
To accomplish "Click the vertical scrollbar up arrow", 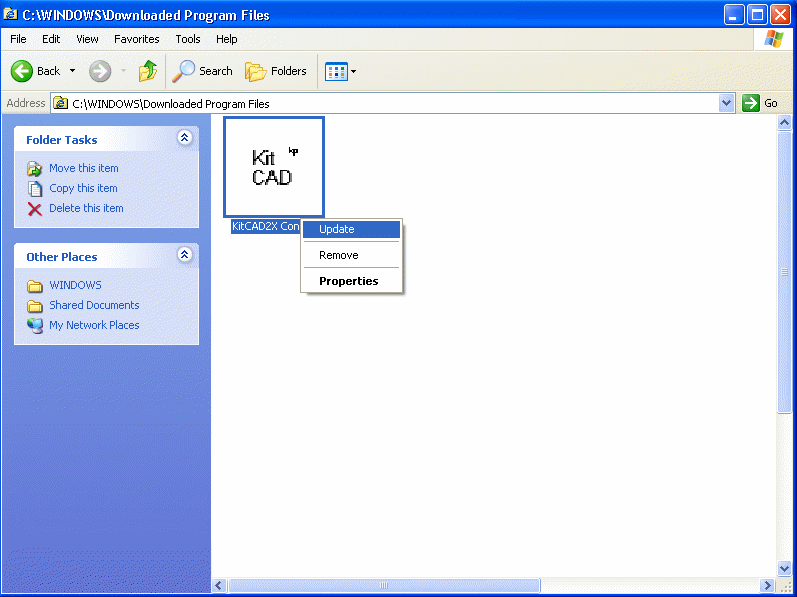I will point(784,122).
